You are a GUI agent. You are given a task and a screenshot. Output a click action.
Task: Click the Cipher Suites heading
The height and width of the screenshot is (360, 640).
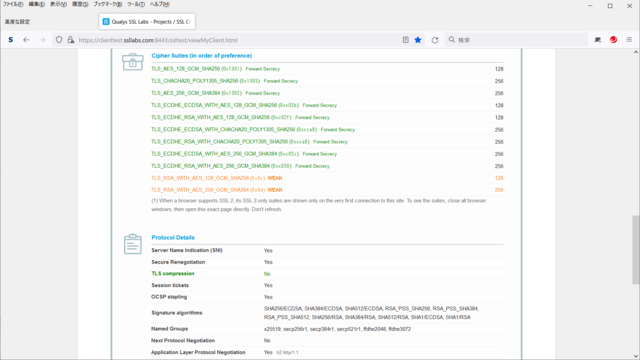click(202, 56)
